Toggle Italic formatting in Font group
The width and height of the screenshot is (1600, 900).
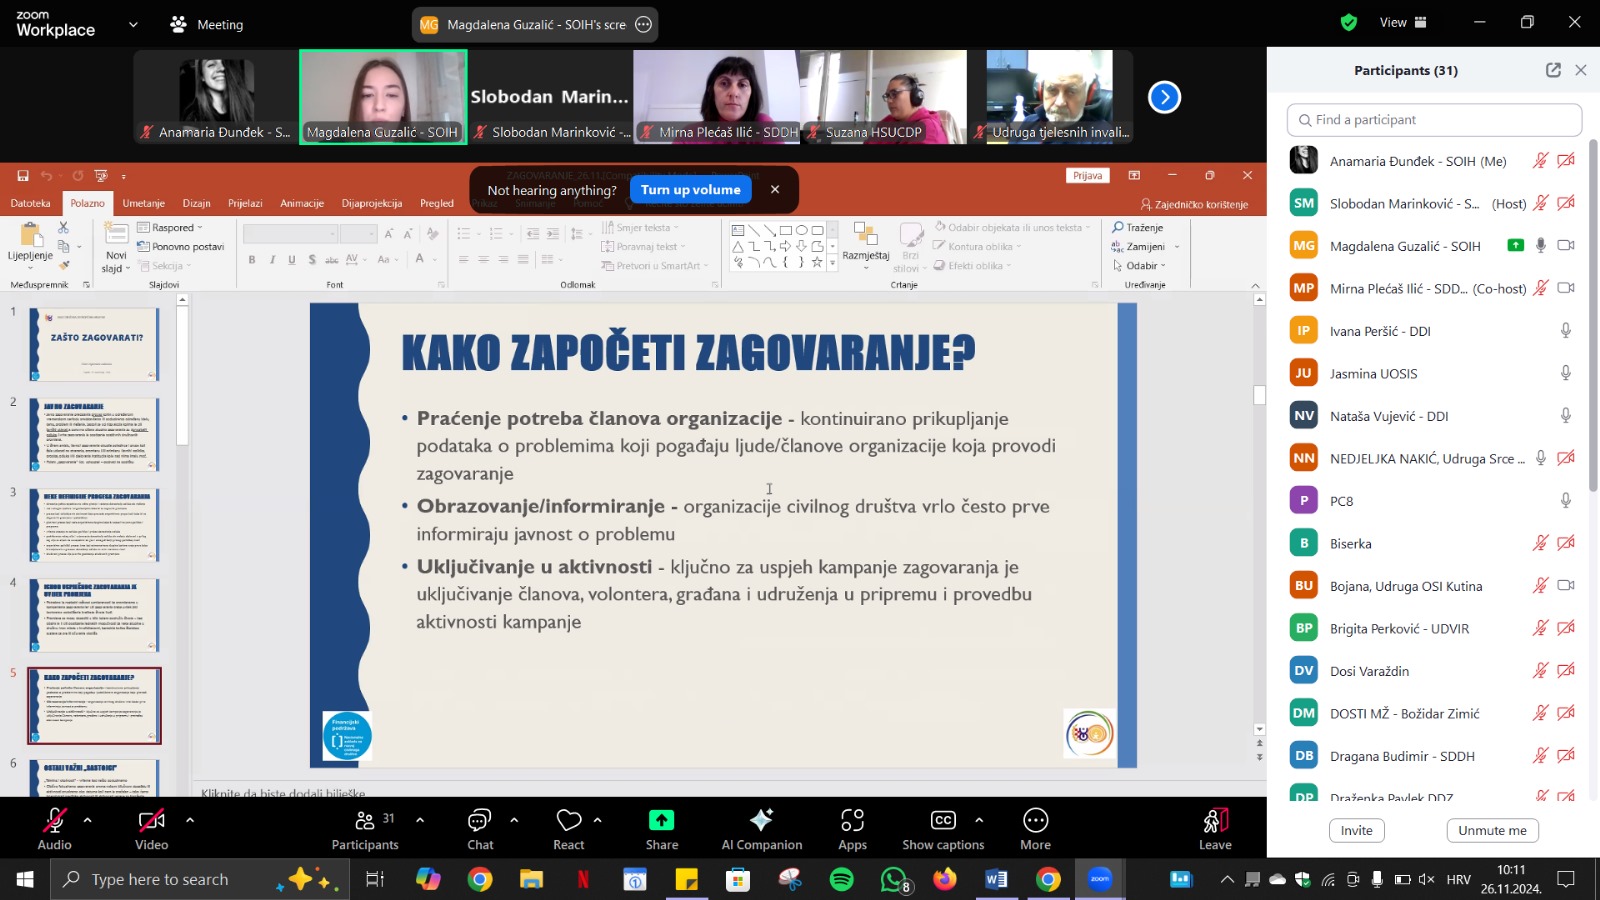click(x=272, y=260)
